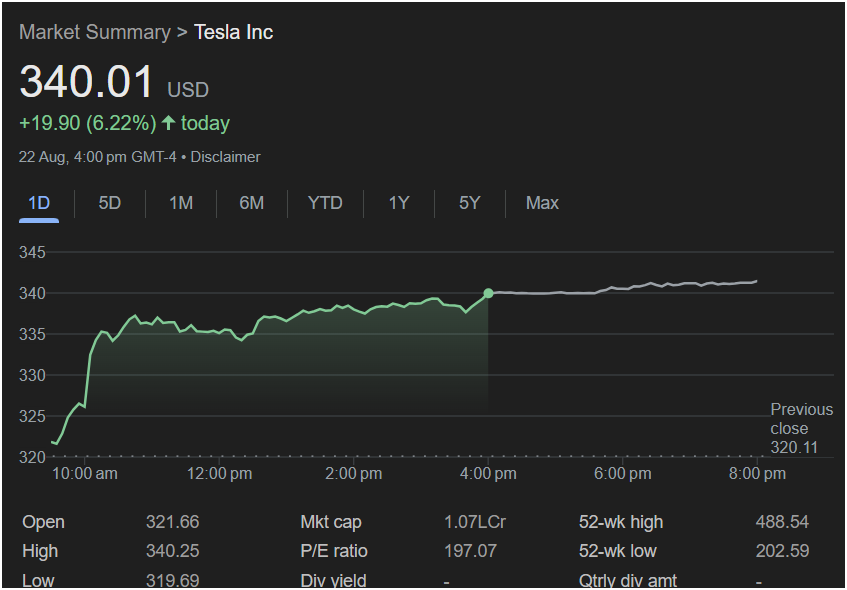Image resolution: width=847 pixels, height=590 pixels.
Task: Switch to the 1Y chart view
Action: [x=399, y=203]
